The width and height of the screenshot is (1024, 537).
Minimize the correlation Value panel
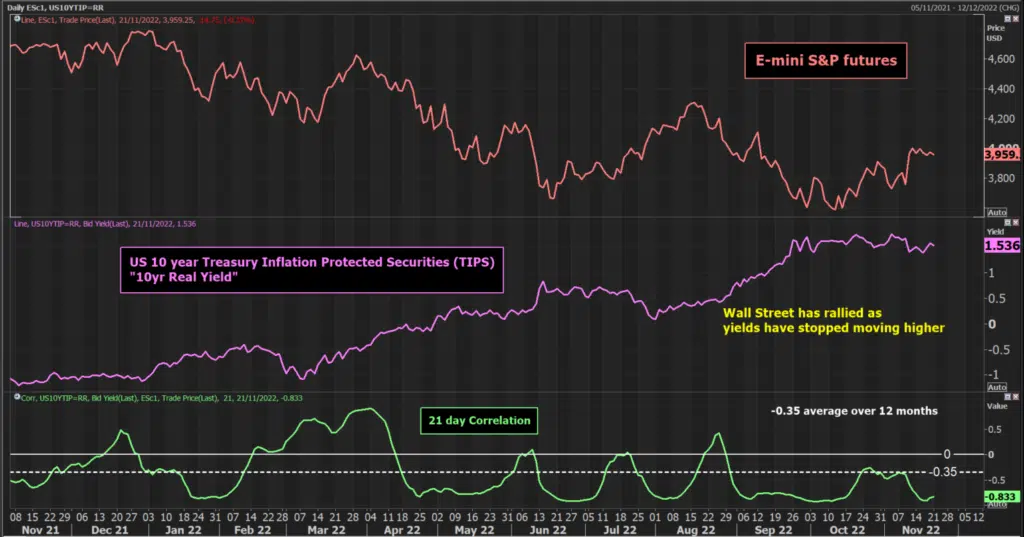[1008, 397]
